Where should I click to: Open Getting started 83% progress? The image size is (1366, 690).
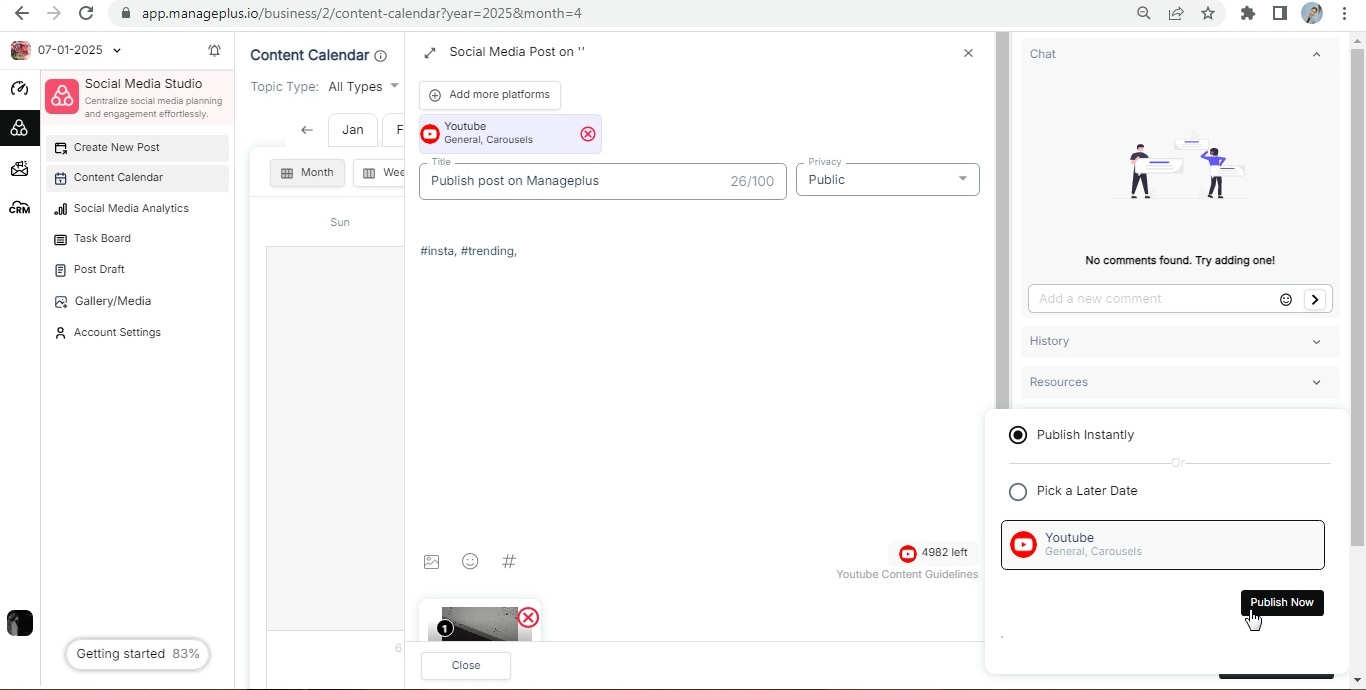tap(137, 655)
